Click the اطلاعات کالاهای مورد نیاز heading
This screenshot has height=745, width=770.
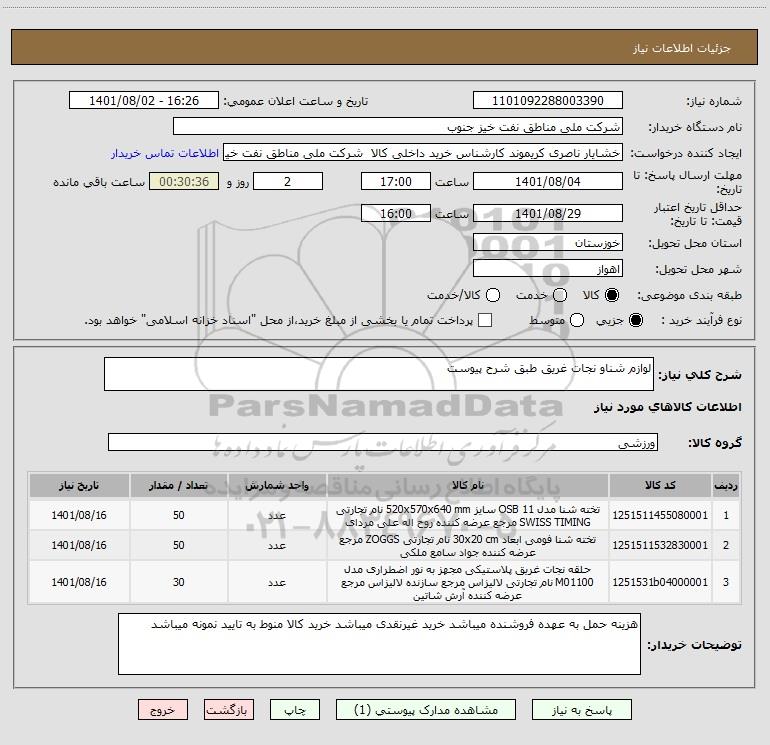point(667,407)
